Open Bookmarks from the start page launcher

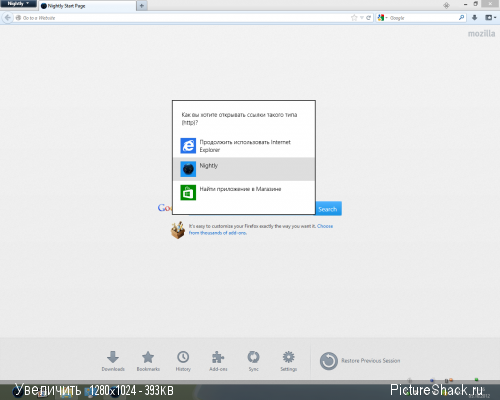[x=148, y=361]
